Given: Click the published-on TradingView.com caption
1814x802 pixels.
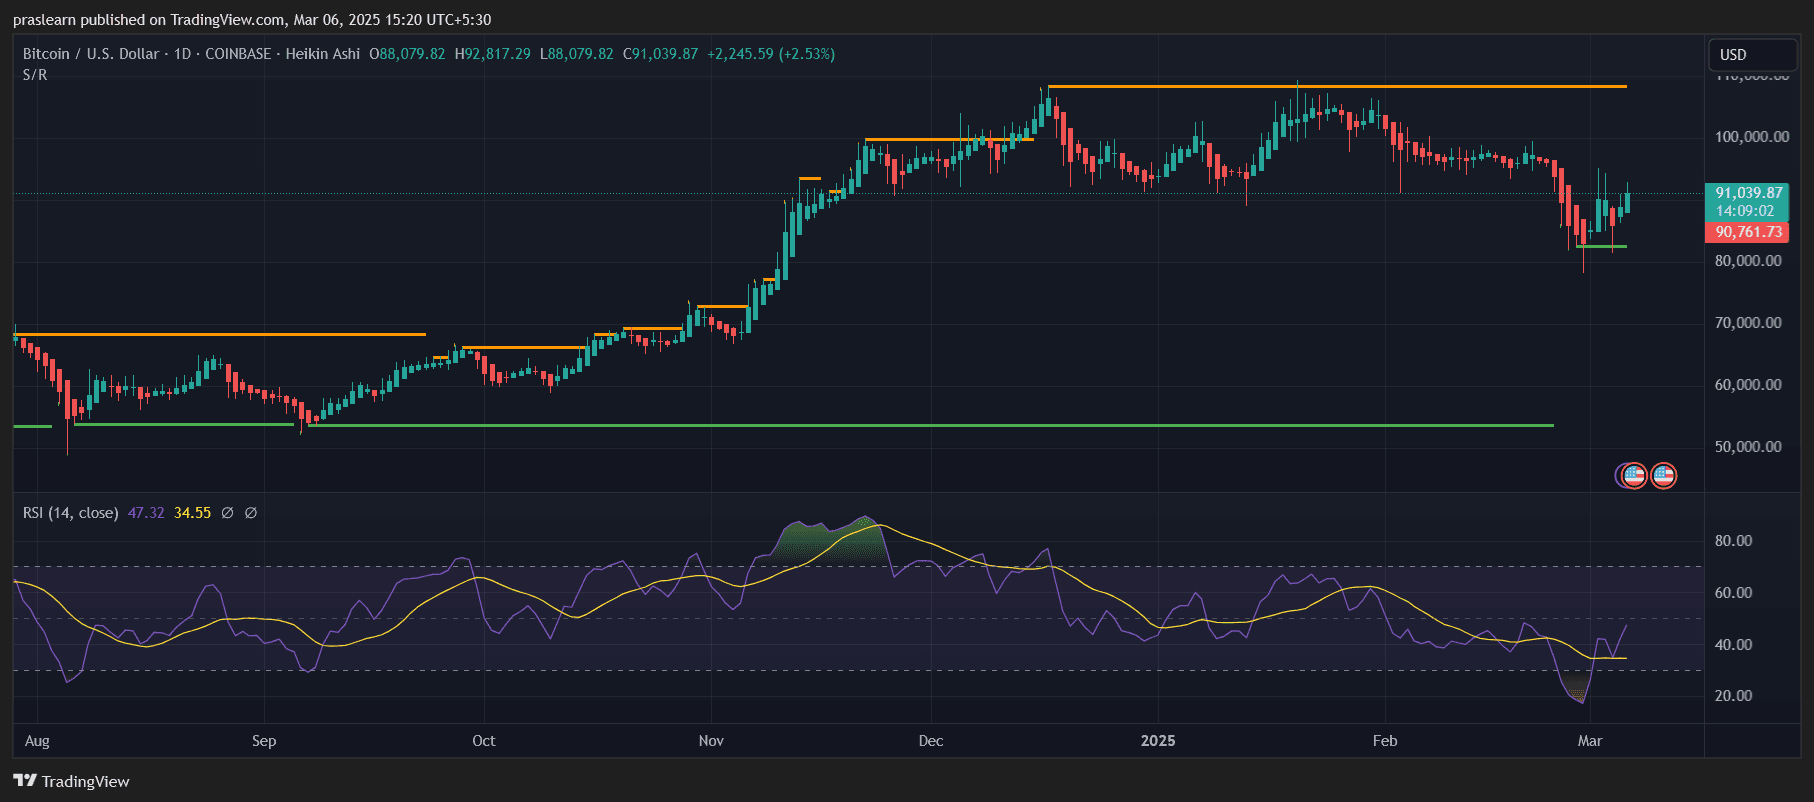Looking at the screenshot, I should [252, 20].
